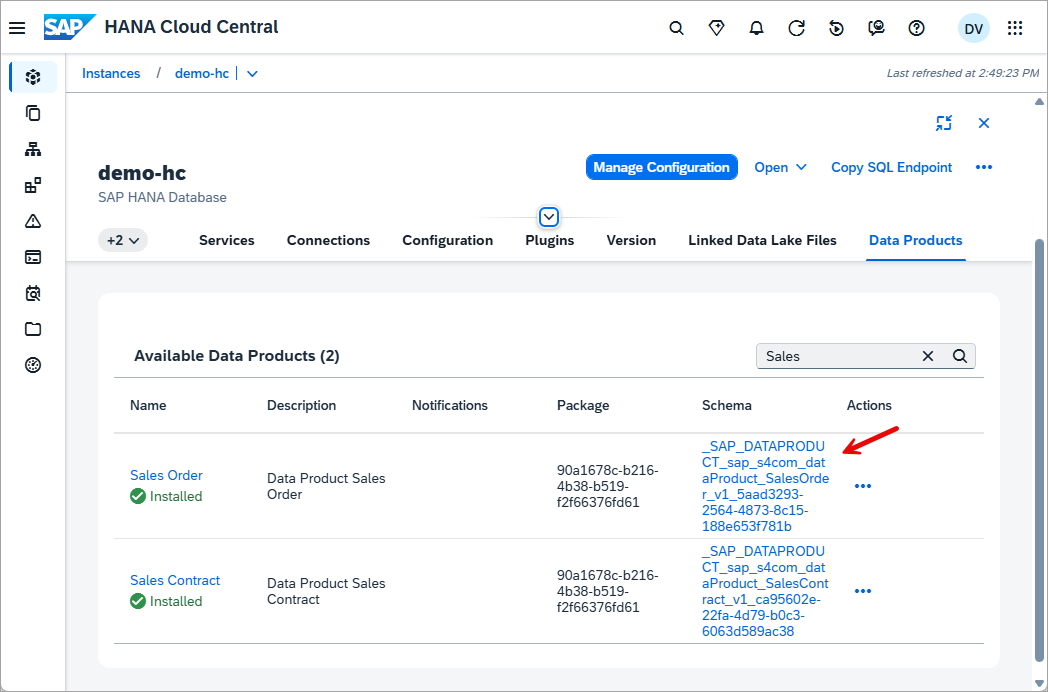This screenshot has height=692, width=1048.
Task: Open actions menu for Sales Contract row
Action: [863, 591]
